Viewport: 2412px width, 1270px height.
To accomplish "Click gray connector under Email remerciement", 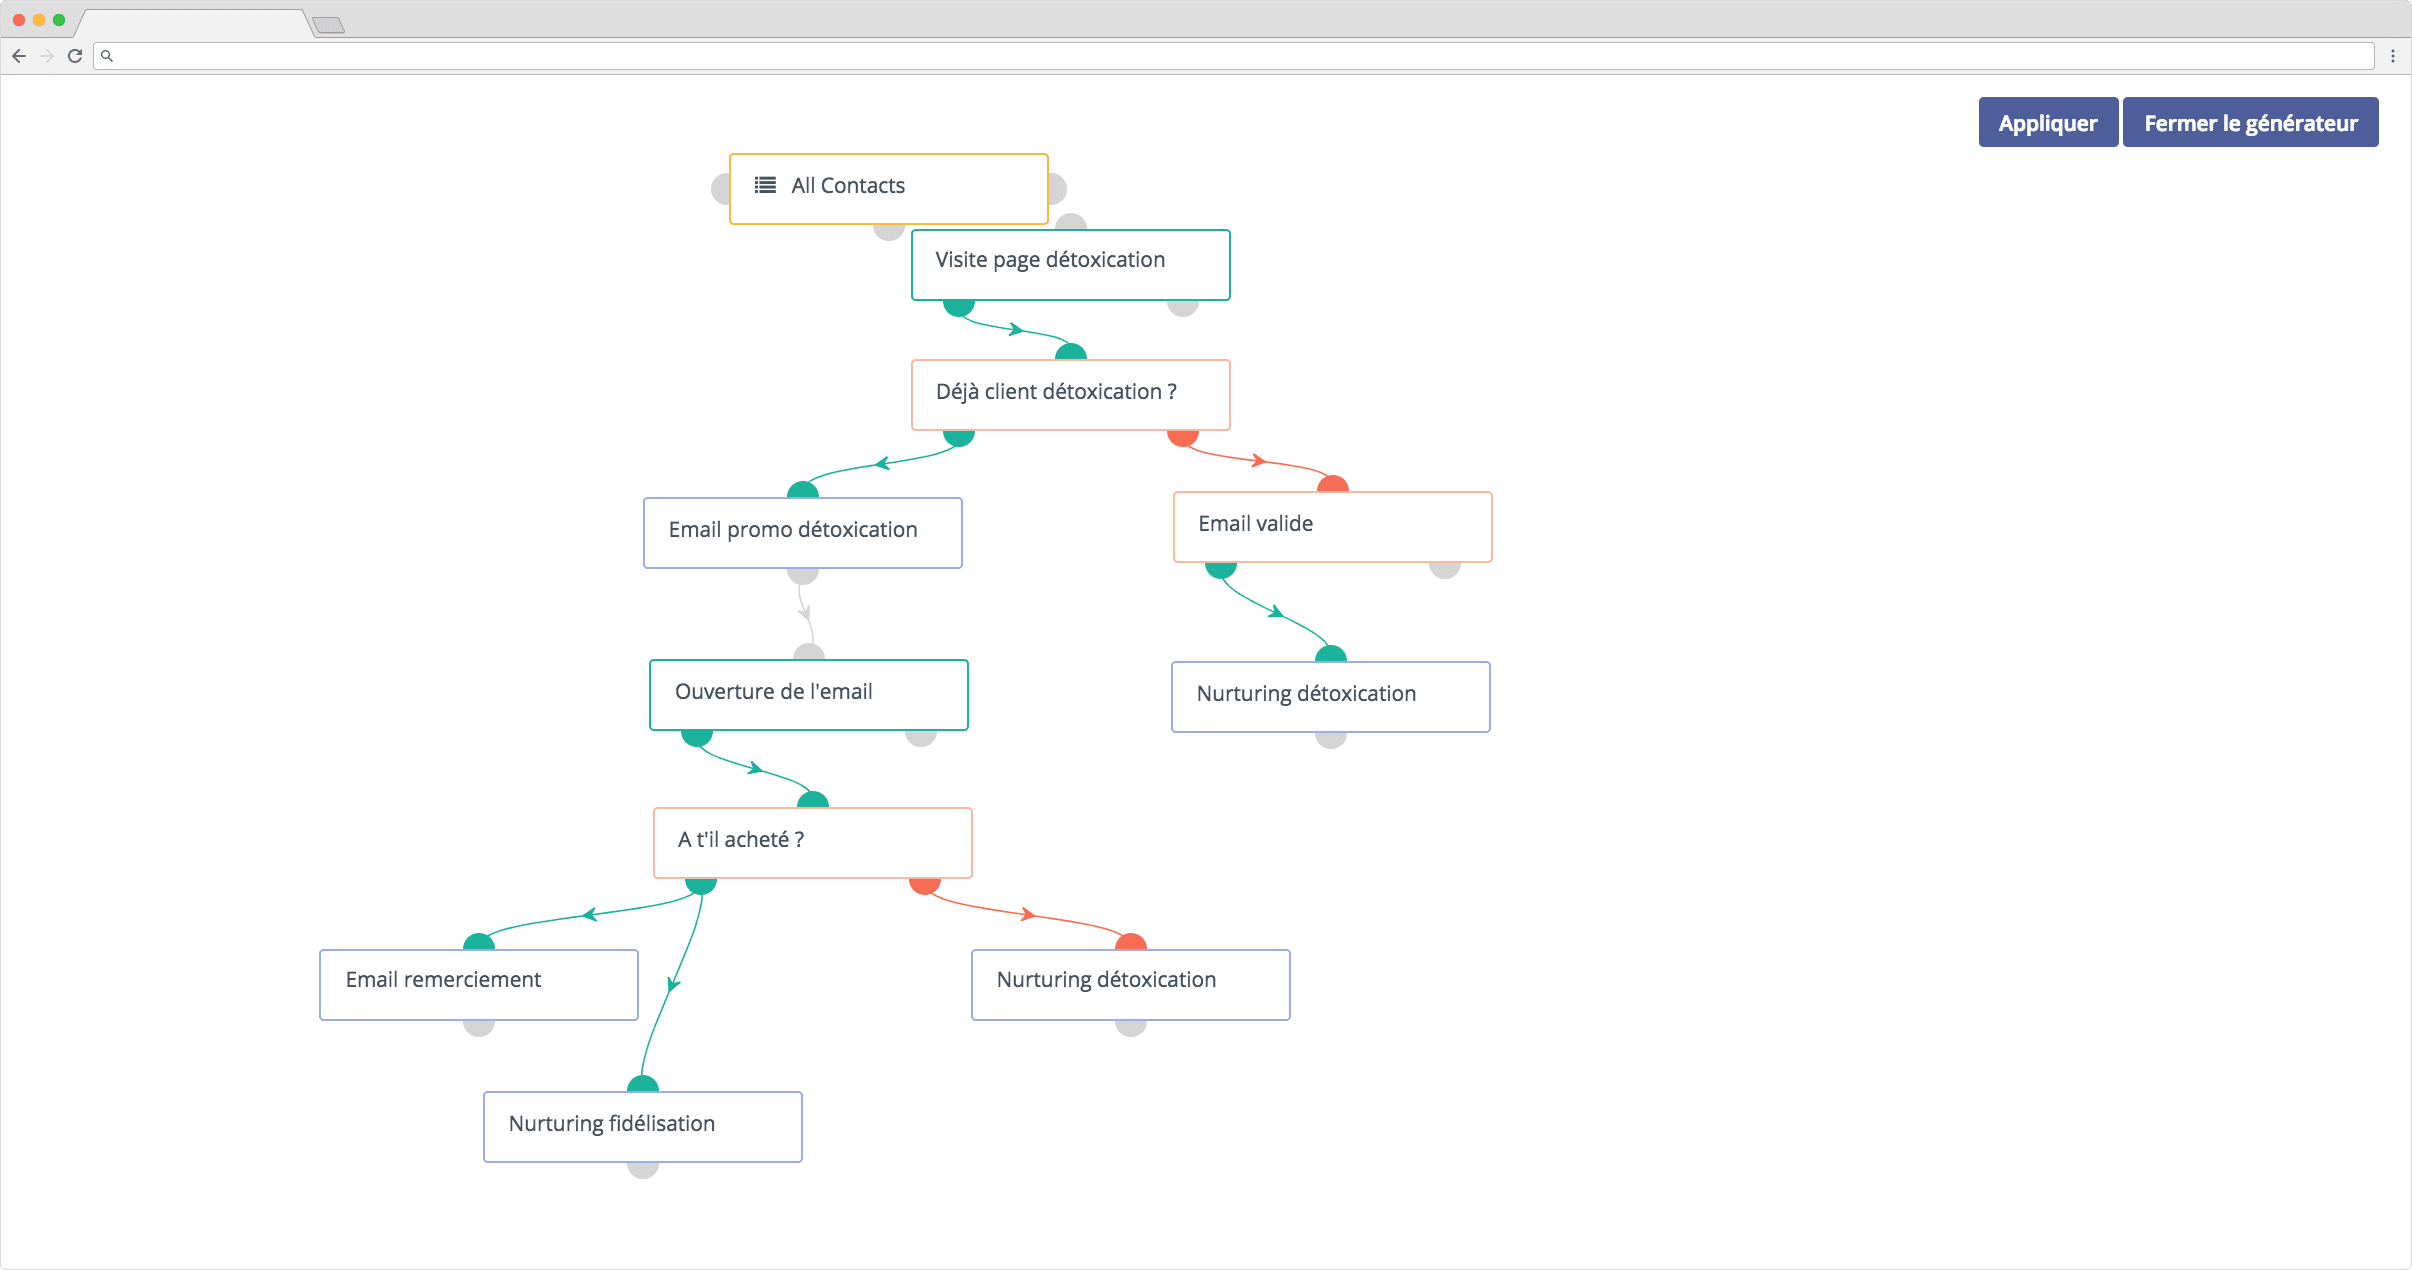I will (478, 1028).
